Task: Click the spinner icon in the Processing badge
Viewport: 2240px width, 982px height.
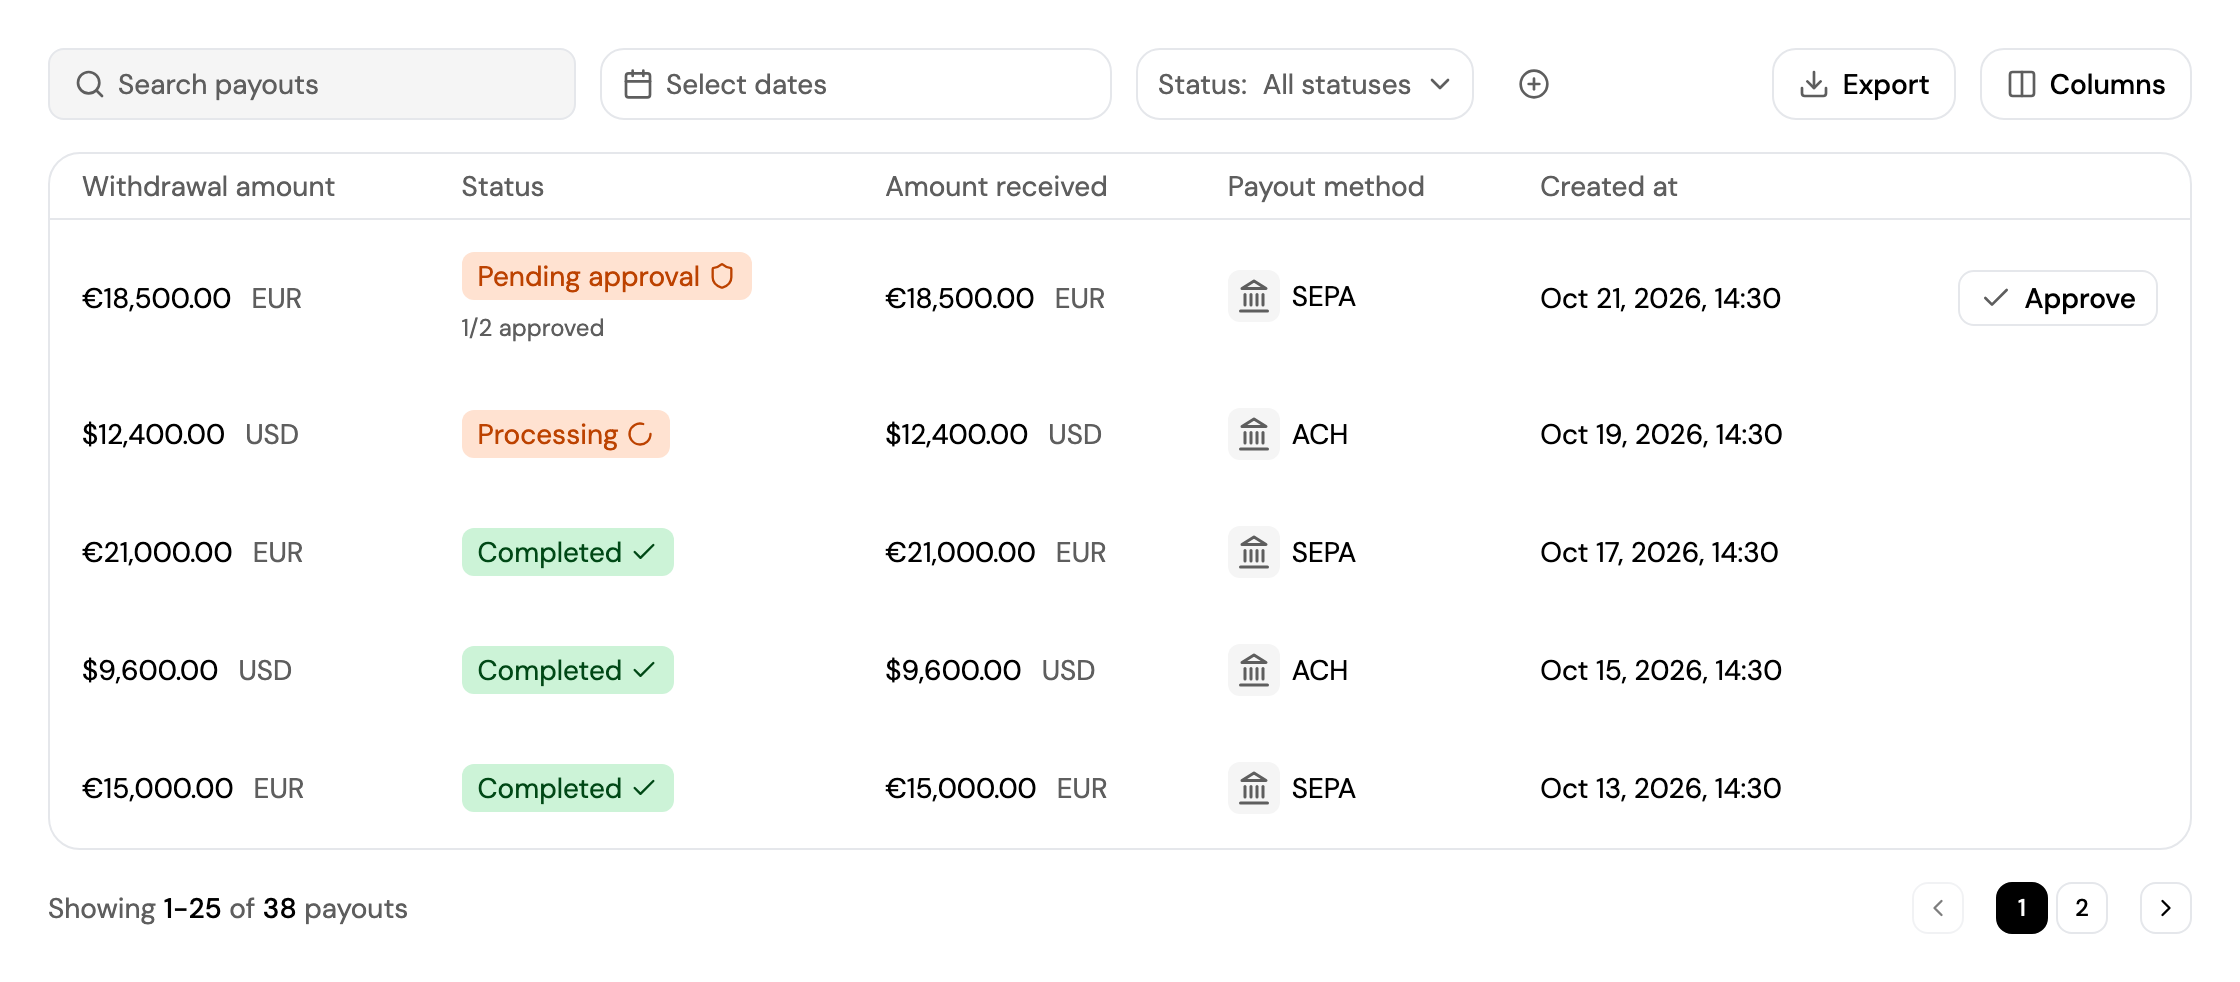Action: pos(640,434)
